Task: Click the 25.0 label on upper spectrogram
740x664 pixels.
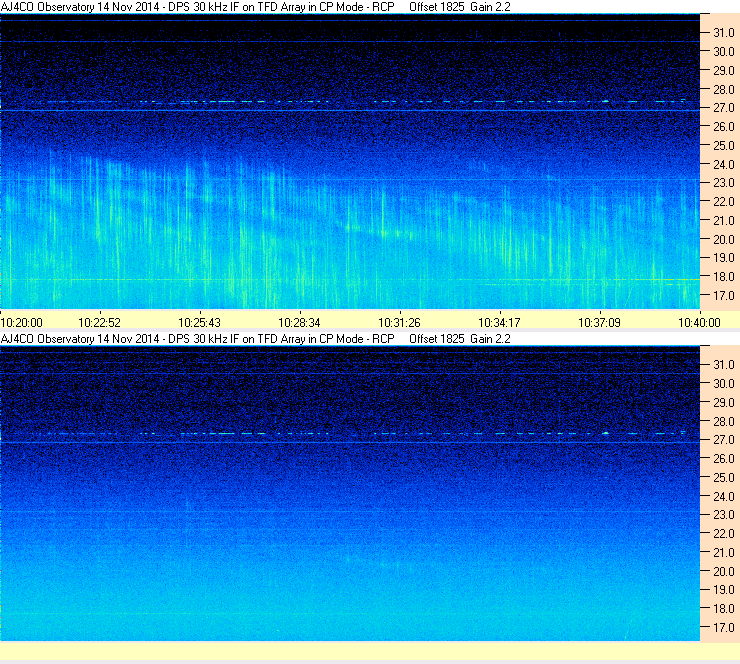Action: tap(723, 146)
